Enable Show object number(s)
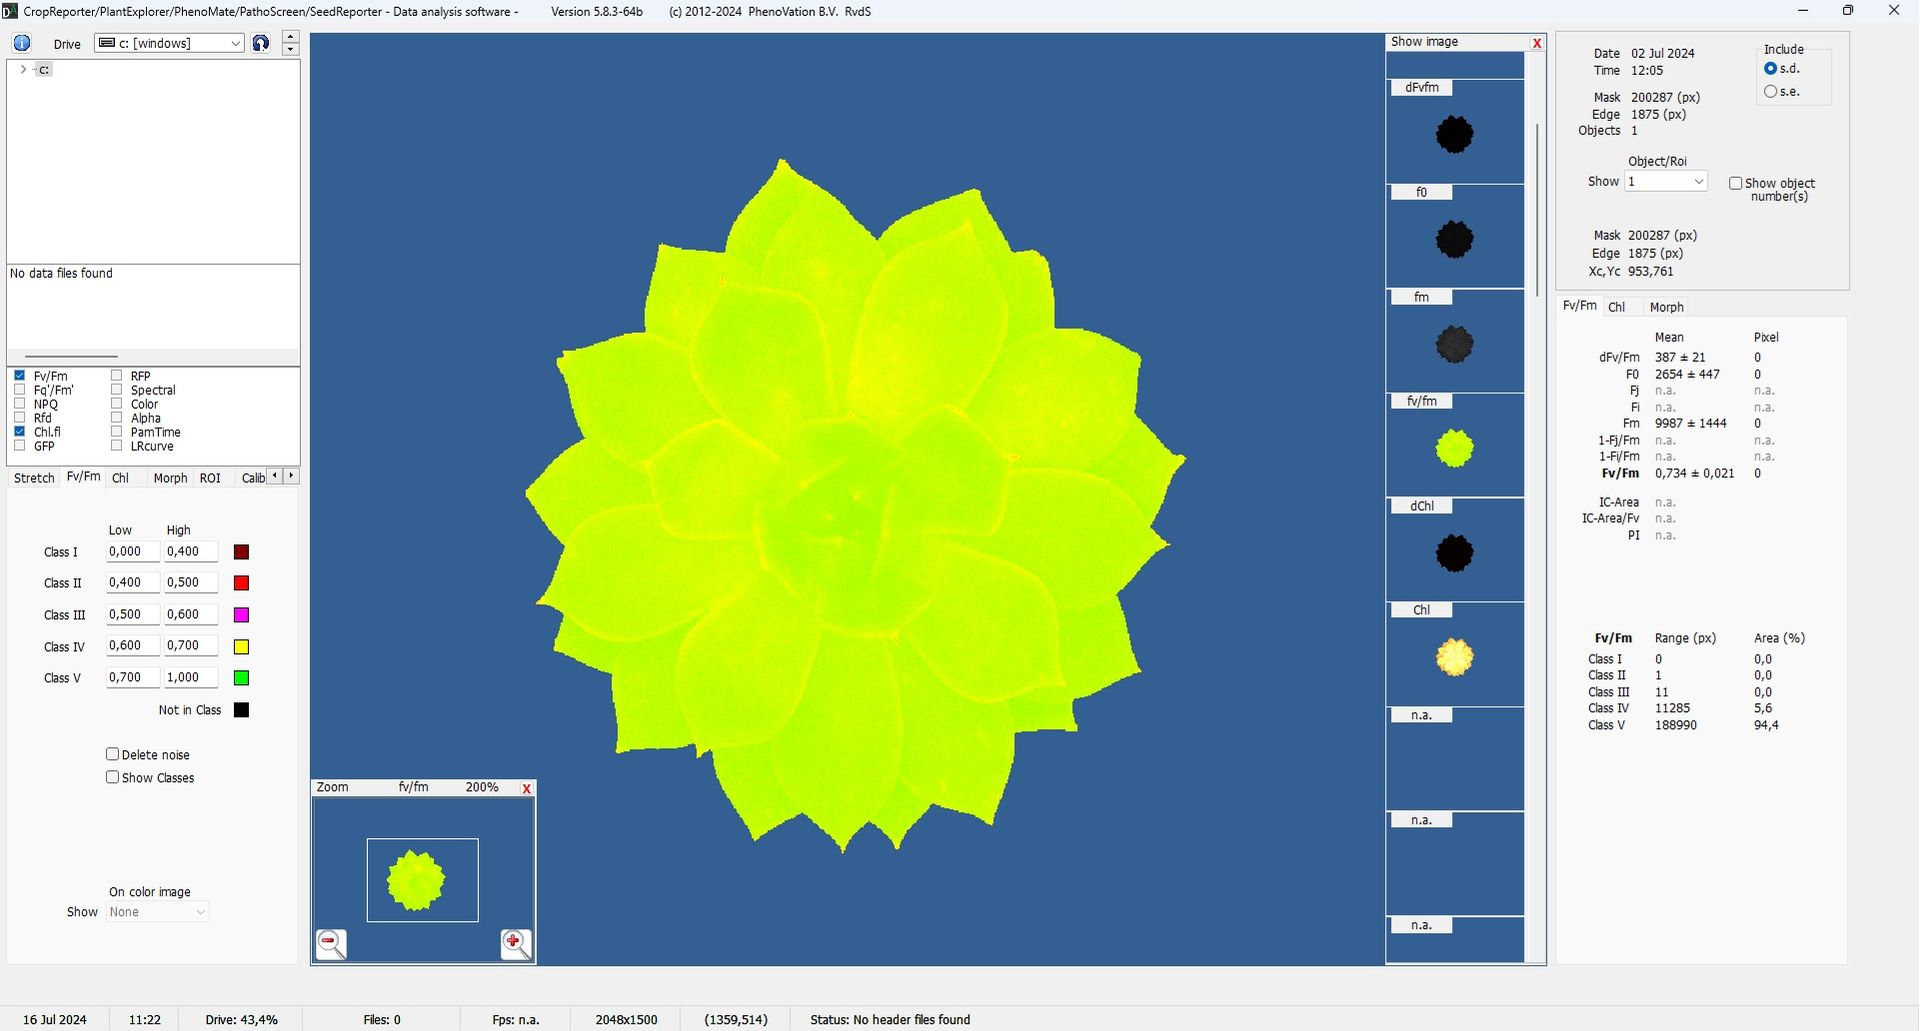 1737,183
